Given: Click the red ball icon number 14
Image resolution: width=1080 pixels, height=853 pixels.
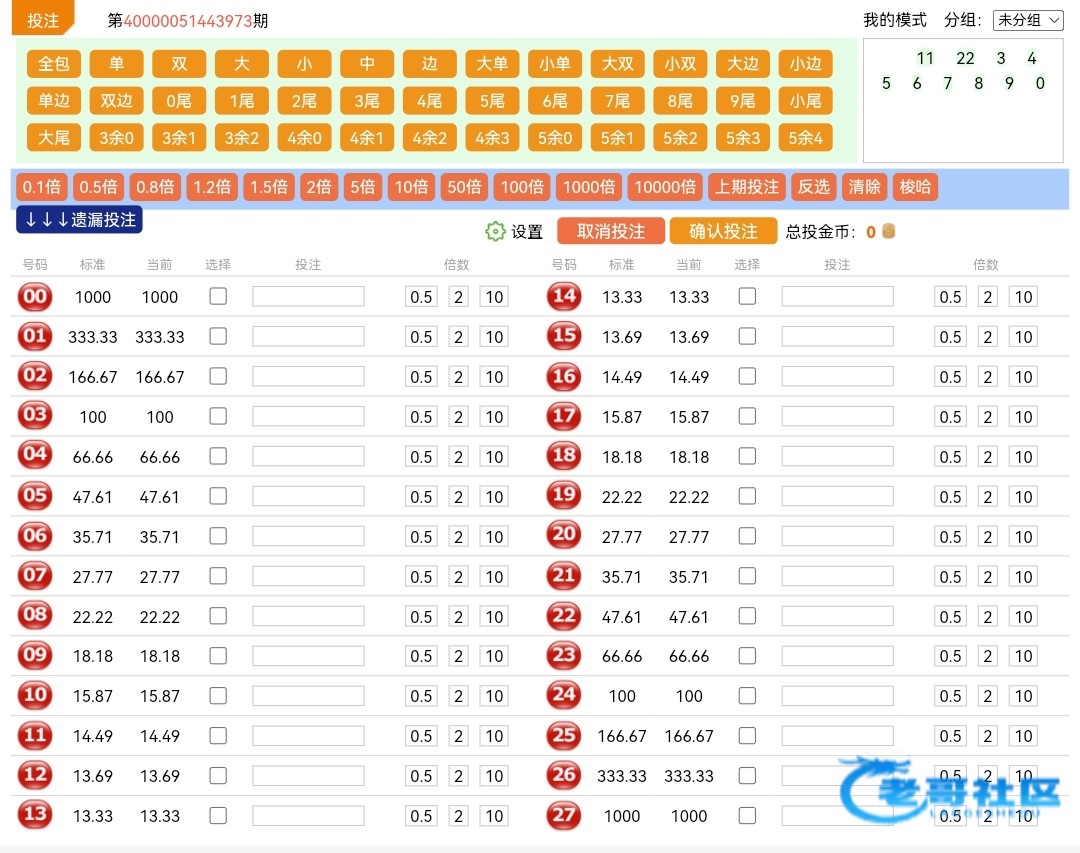Looking at the screenshot, I should coord(564,296).
